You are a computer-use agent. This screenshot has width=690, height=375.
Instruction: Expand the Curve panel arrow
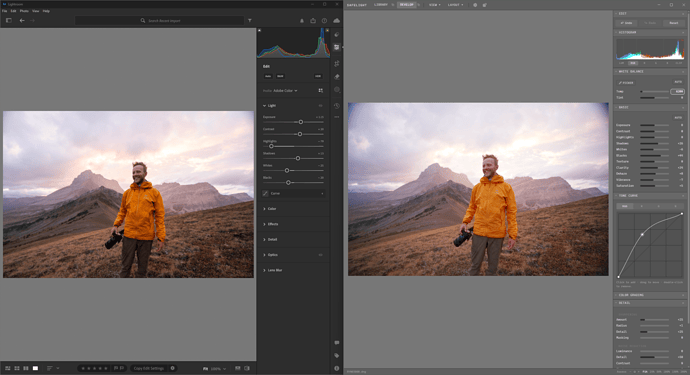[x=322, y=194]
